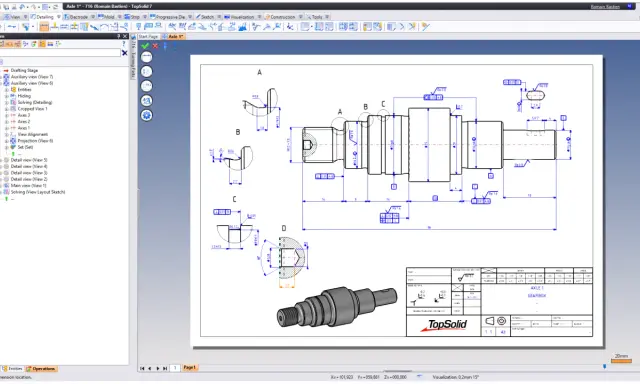Pin the entities panel using pushpin icon
The height and width of the screenshot is (384, 640).
[119, 36]
